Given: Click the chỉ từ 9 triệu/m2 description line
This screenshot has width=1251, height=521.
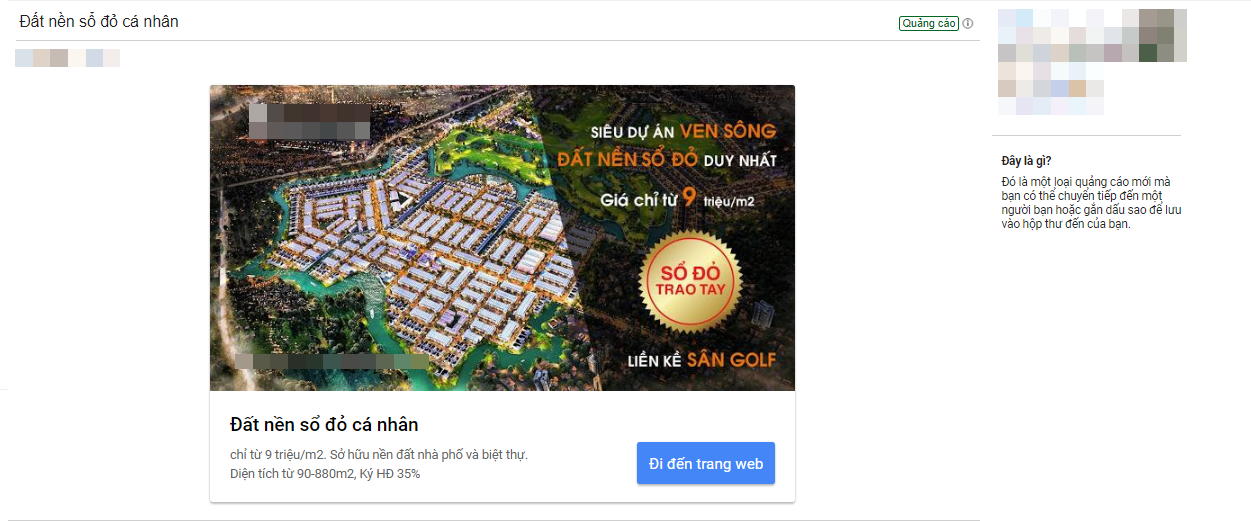Looking at the screenshot, I should click(378, 455).
